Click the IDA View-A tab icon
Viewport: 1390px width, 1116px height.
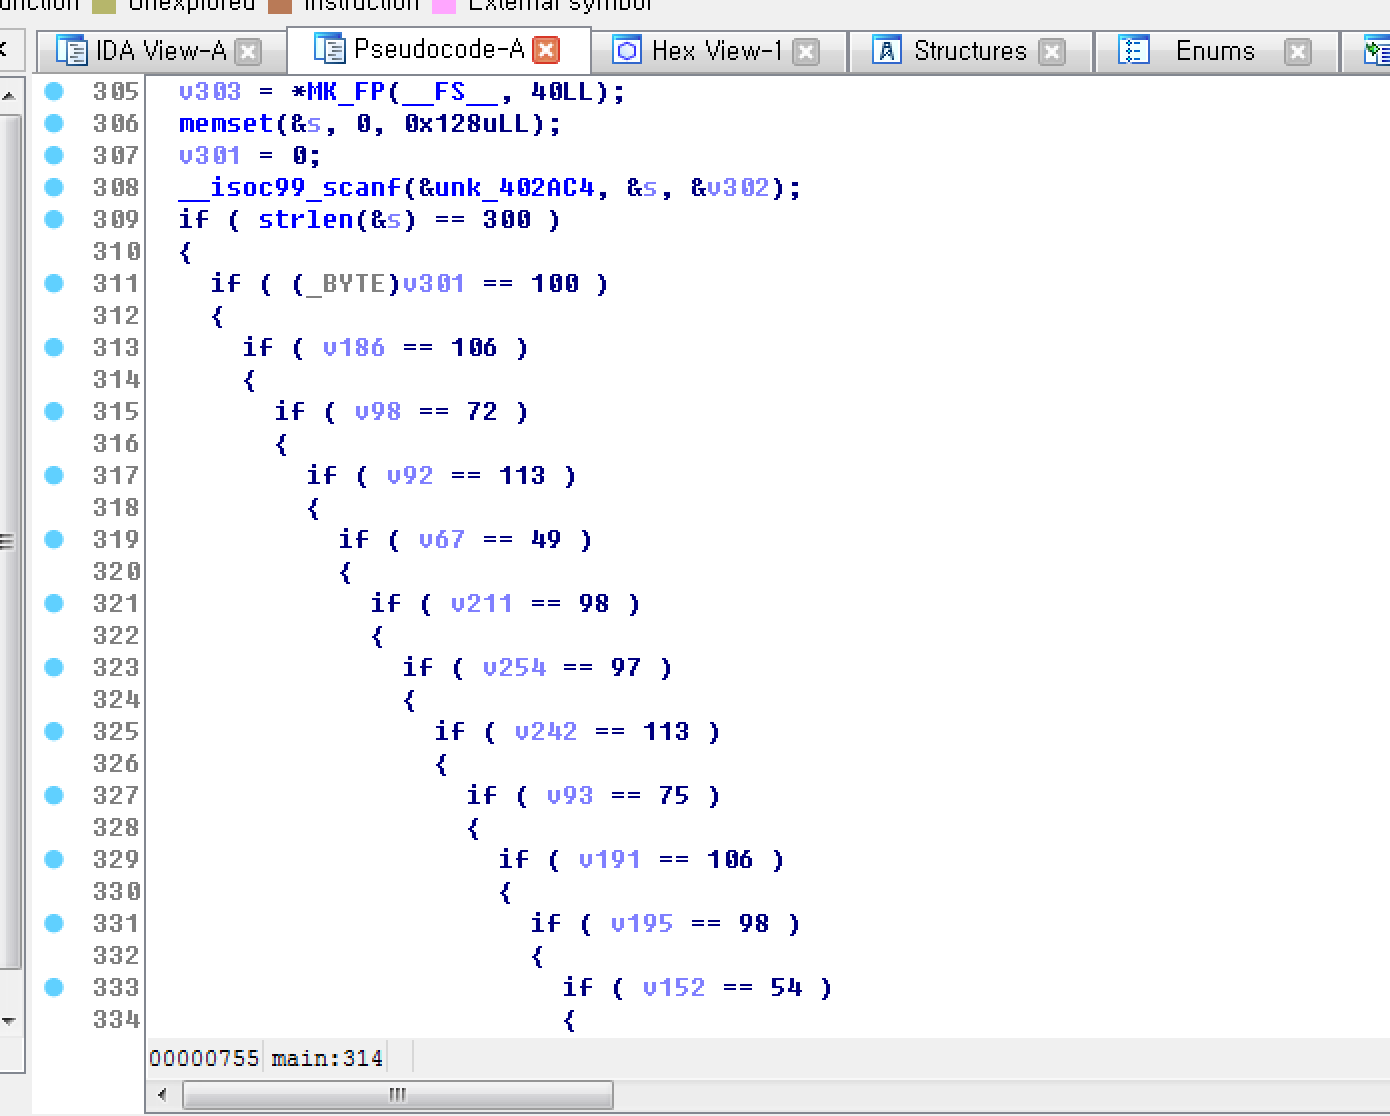coord(71,50)
